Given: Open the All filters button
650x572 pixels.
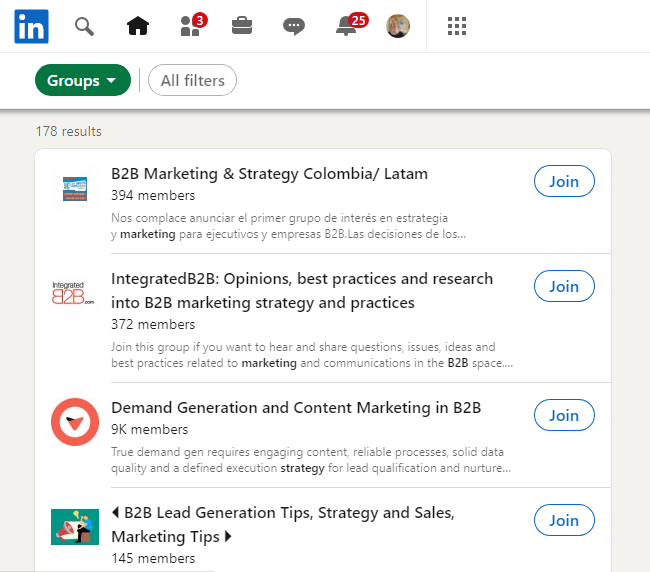Looking at the screenshot, I should [192, 81].
